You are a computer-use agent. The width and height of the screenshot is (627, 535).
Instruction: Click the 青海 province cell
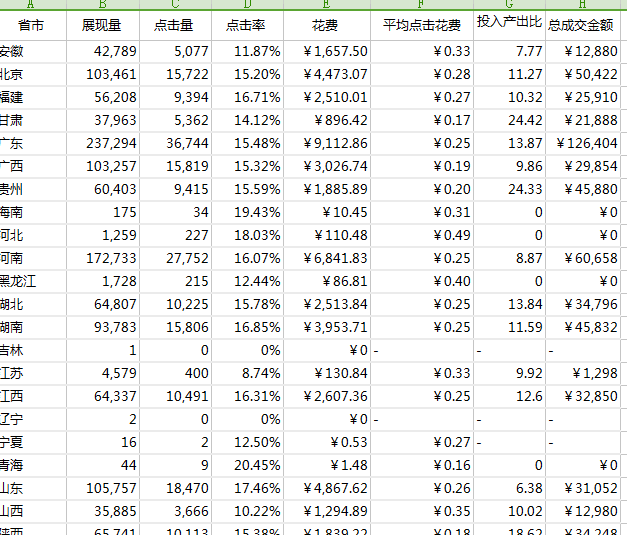[33, 465]
